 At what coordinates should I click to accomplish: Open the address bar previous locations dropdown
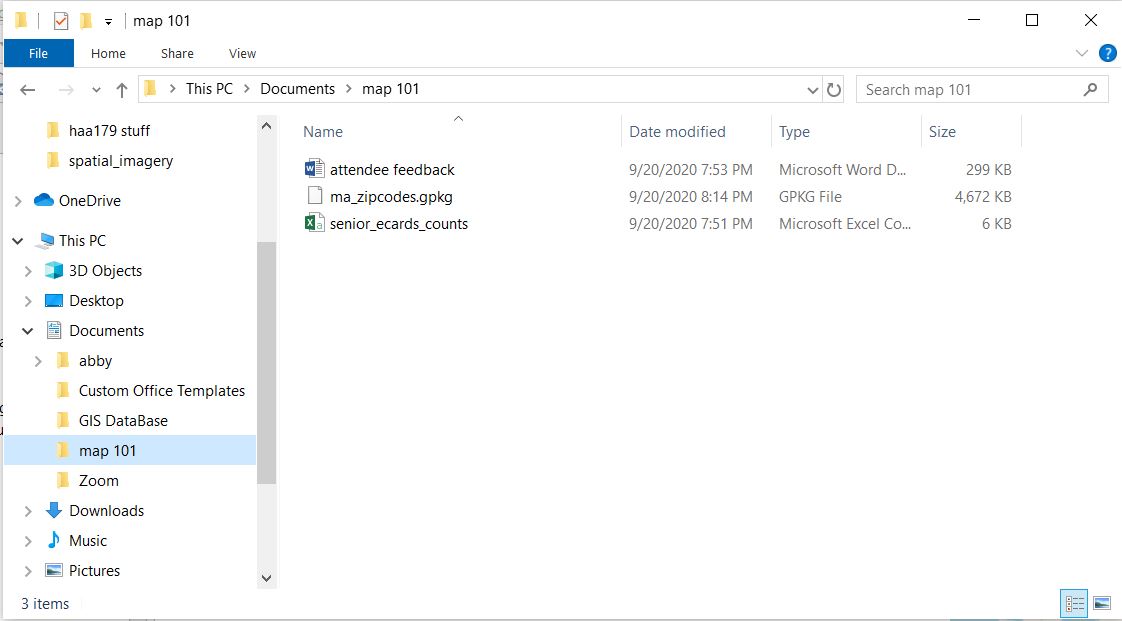812,89
